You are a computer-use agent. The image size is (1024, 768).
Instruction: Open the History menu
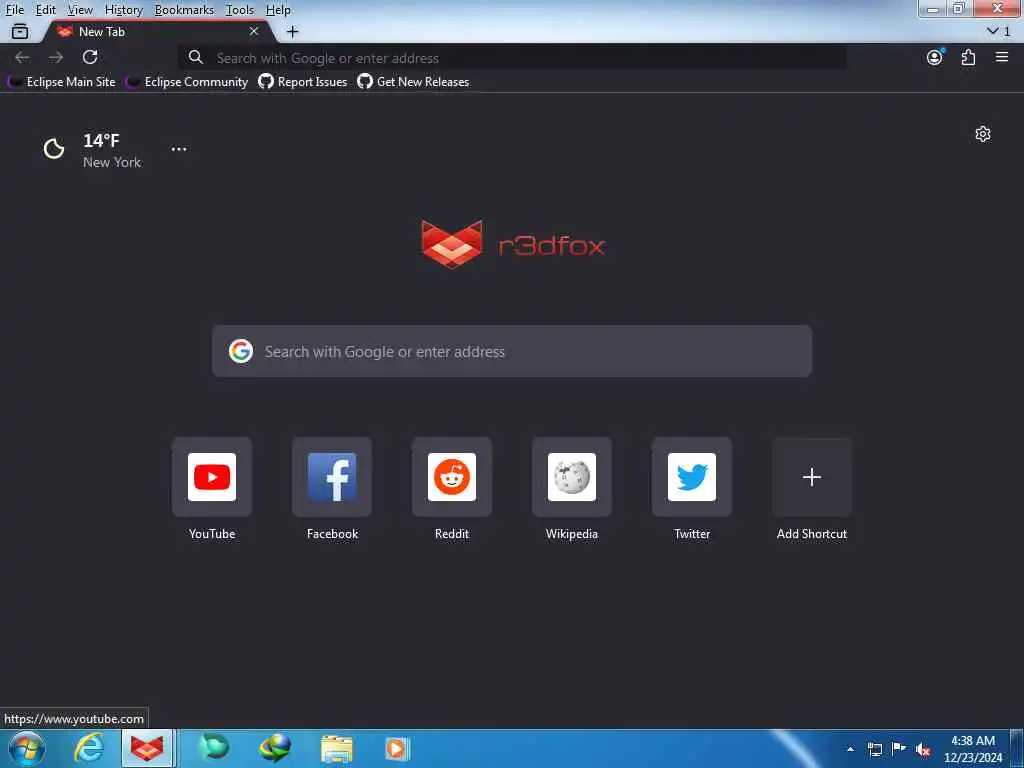pyautogui.click(x=123, y=10)
